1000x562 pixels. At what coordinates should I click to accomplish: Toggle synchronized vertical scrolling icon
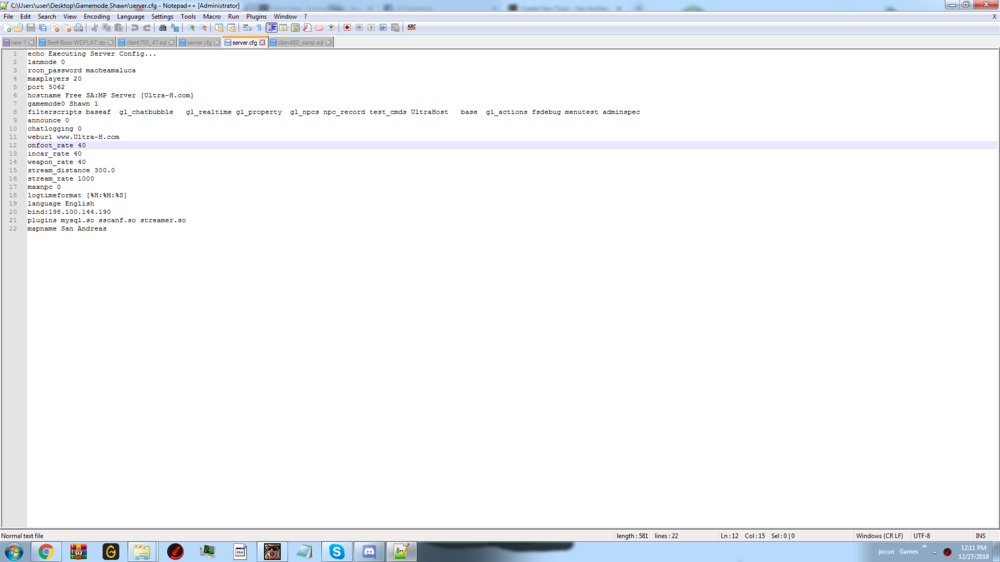[219, 28]
